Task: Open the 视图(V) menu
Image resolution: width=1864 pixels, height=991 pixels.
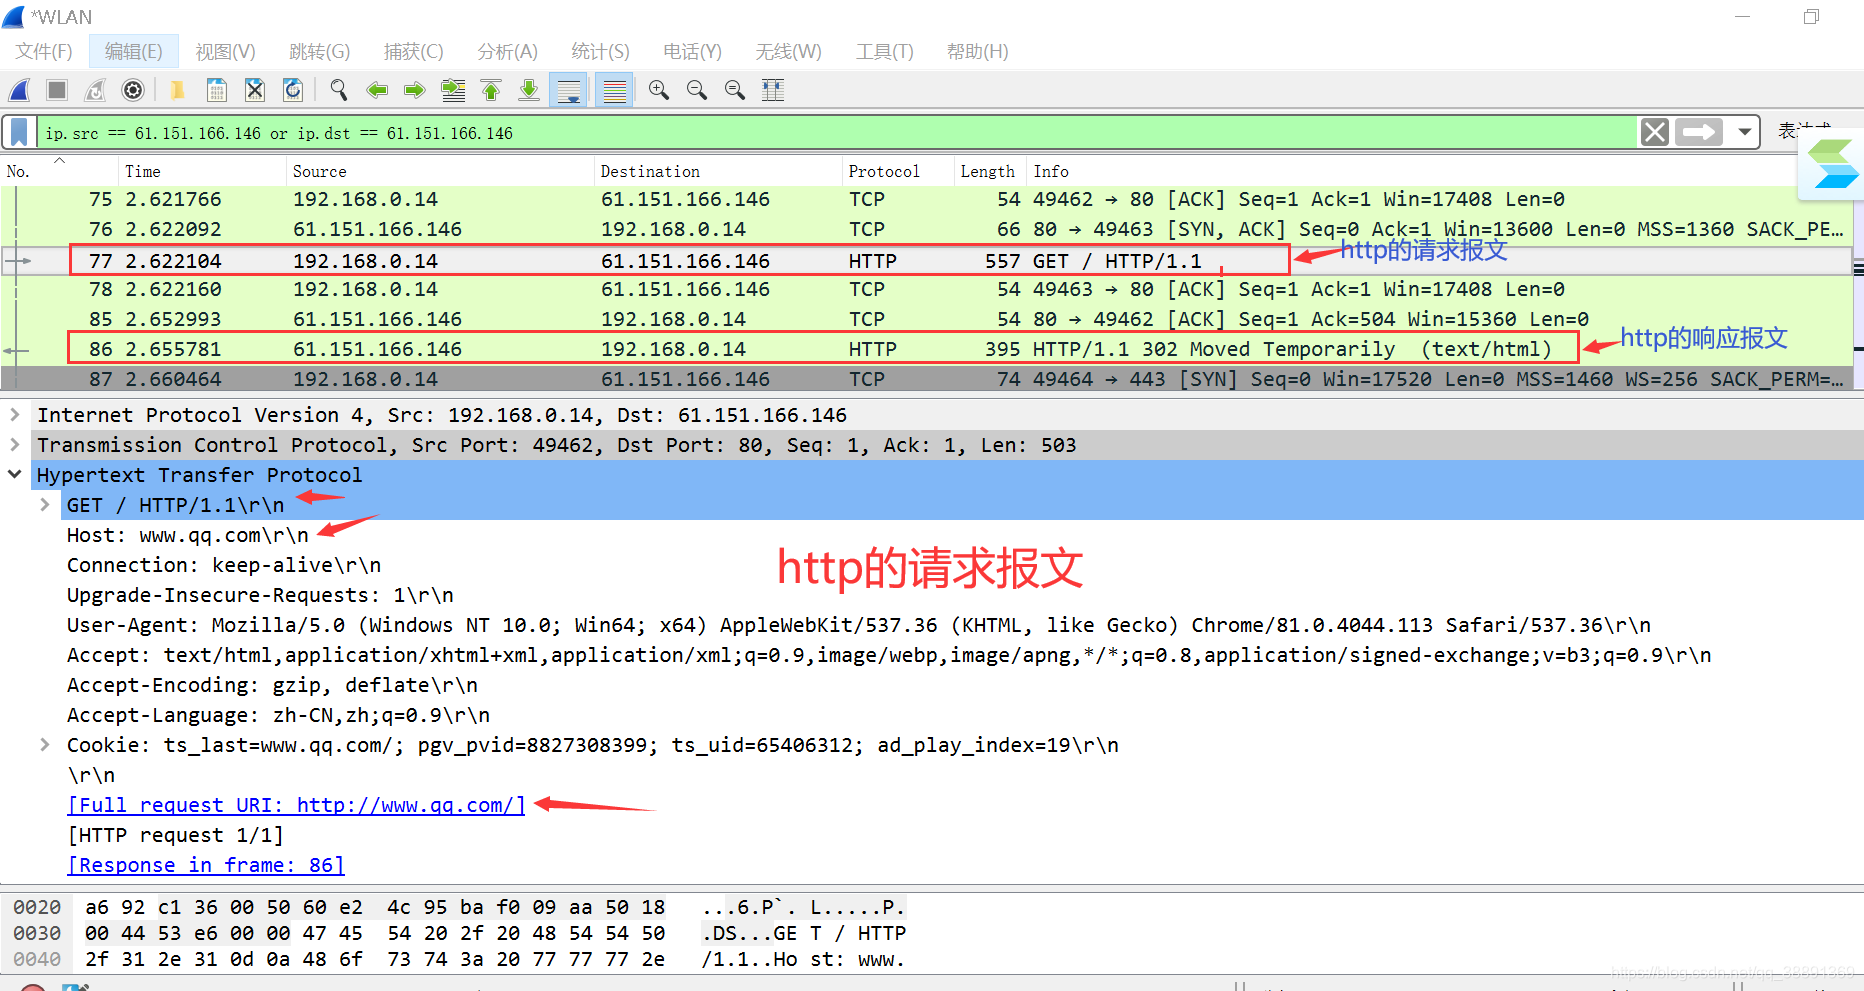Action: (x=225, y=51)
